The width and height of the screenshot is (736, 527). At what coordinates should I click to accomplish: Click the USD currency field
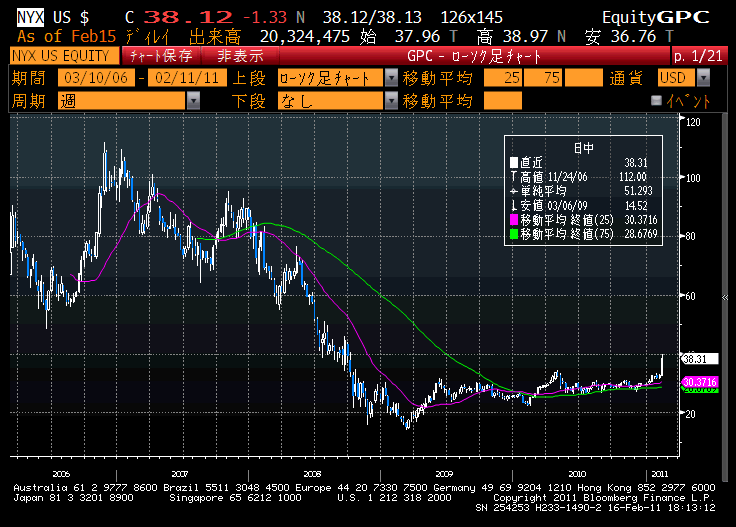point(677,77)
